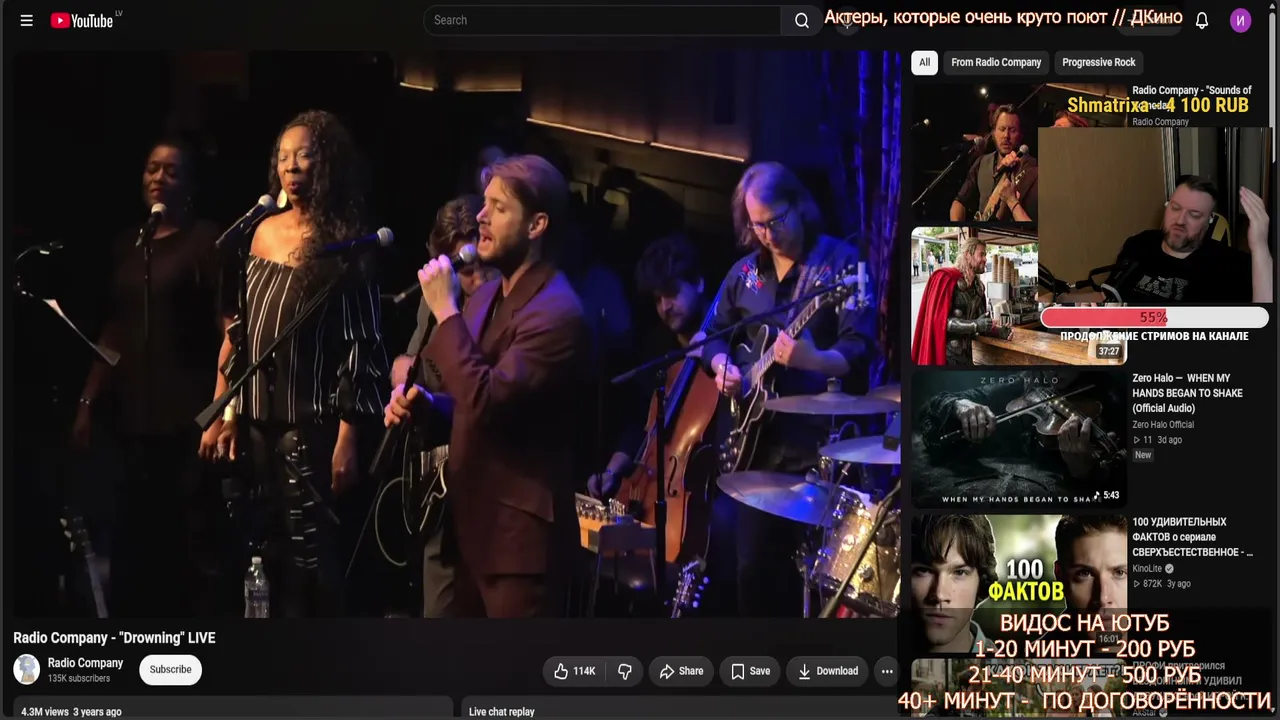Viewport: 1280px width, 720px height.
Task: Open 100 УДИВИТЕЛЬНЫХ ФАКТОВ video title
Action: click(x=1192, y=537)
